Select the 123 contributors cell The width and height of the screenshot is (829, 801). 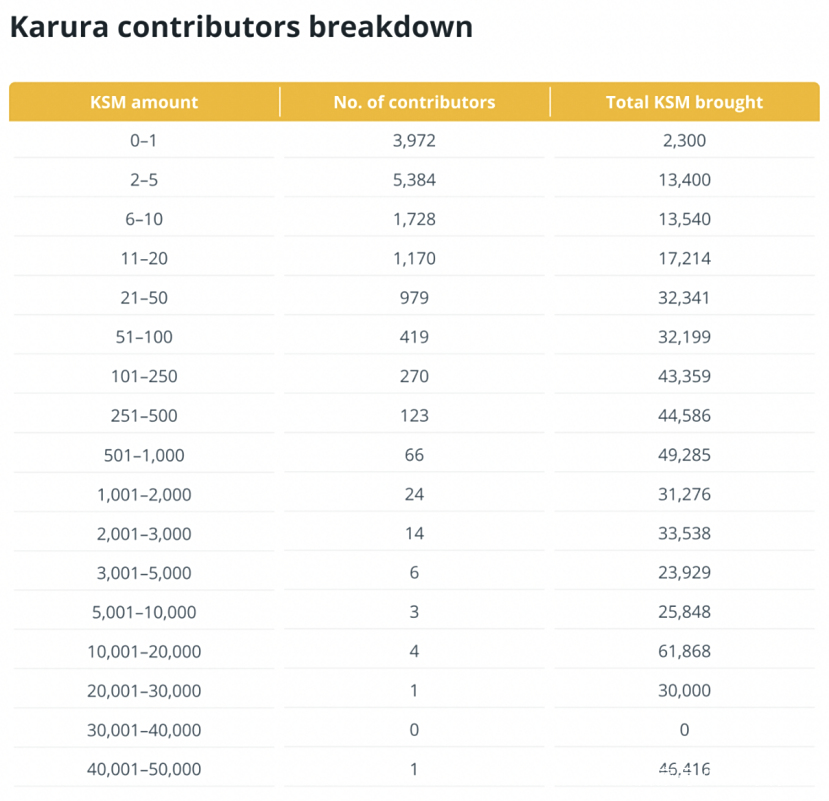(x=414, y=416)
